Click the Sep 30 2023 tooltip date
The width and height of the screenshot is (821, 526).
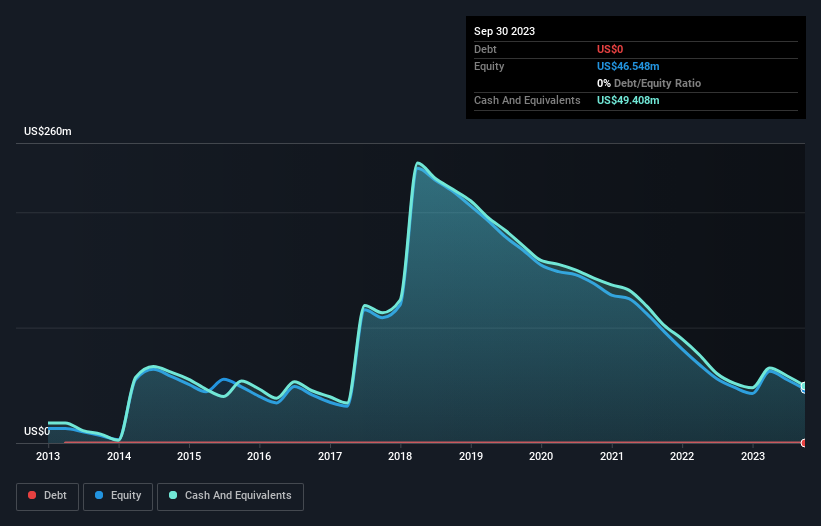(504, 31)
